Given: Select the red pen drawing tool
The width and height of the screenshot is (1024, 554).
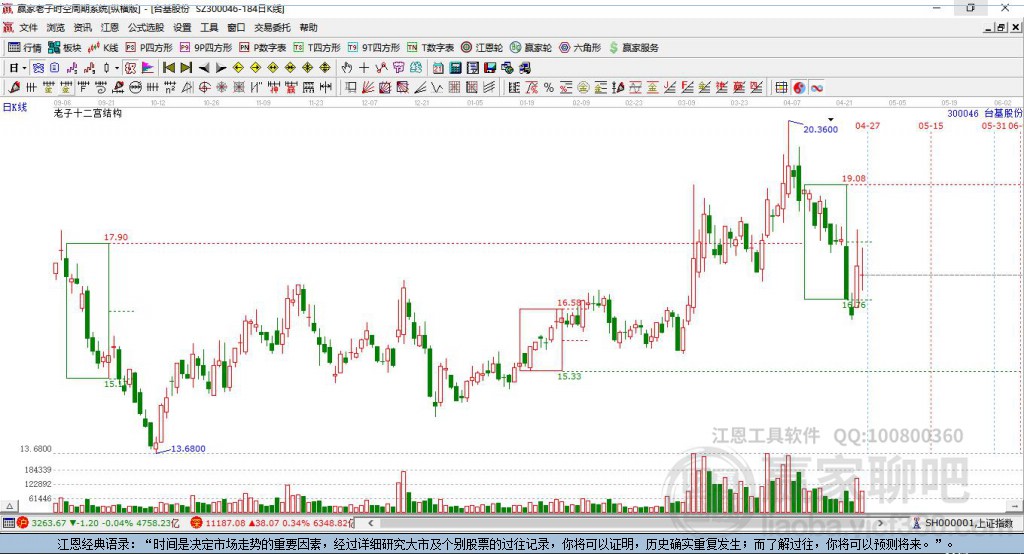Looking at the screenshot, I should (14, 88).
